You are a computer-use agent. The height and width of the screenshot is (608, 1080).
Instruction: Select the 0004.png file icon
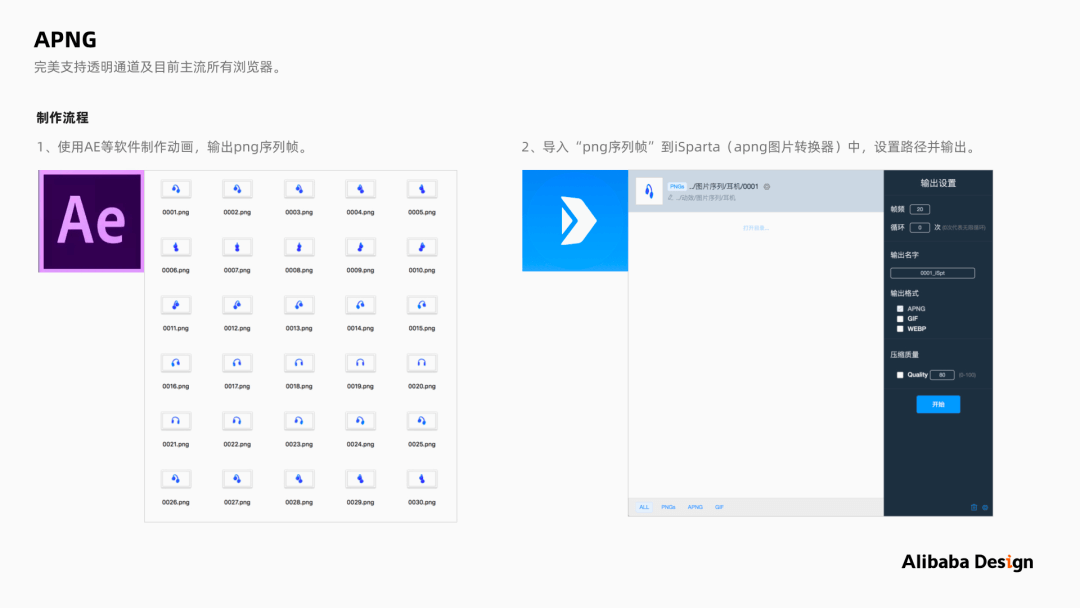(360, 189)
